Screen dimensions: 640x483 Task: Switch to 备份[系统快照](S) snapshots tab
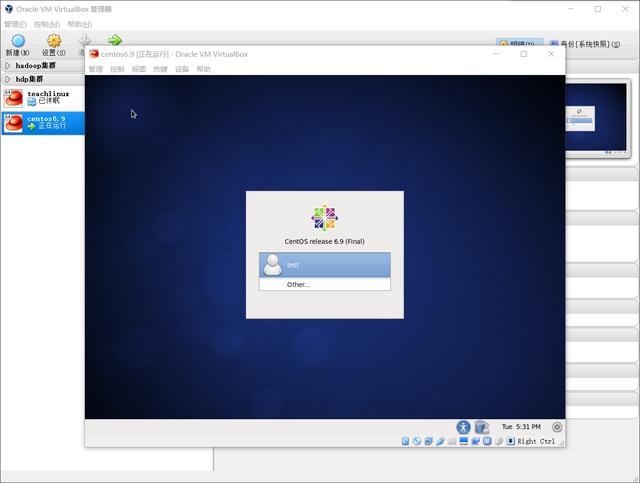[x=585, y=44]
